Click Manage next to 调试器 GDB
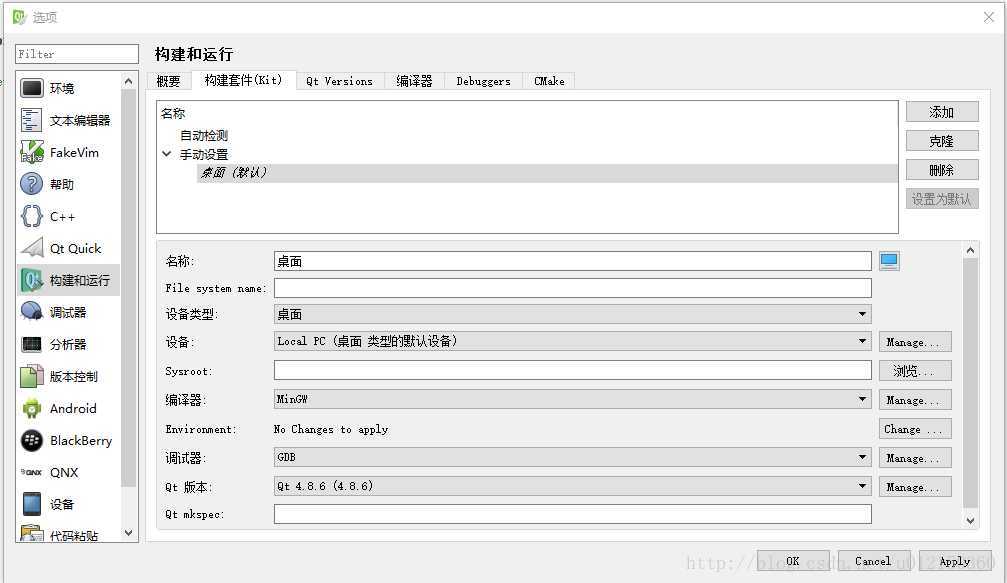The image size is (1007, 583). point(915,458)
